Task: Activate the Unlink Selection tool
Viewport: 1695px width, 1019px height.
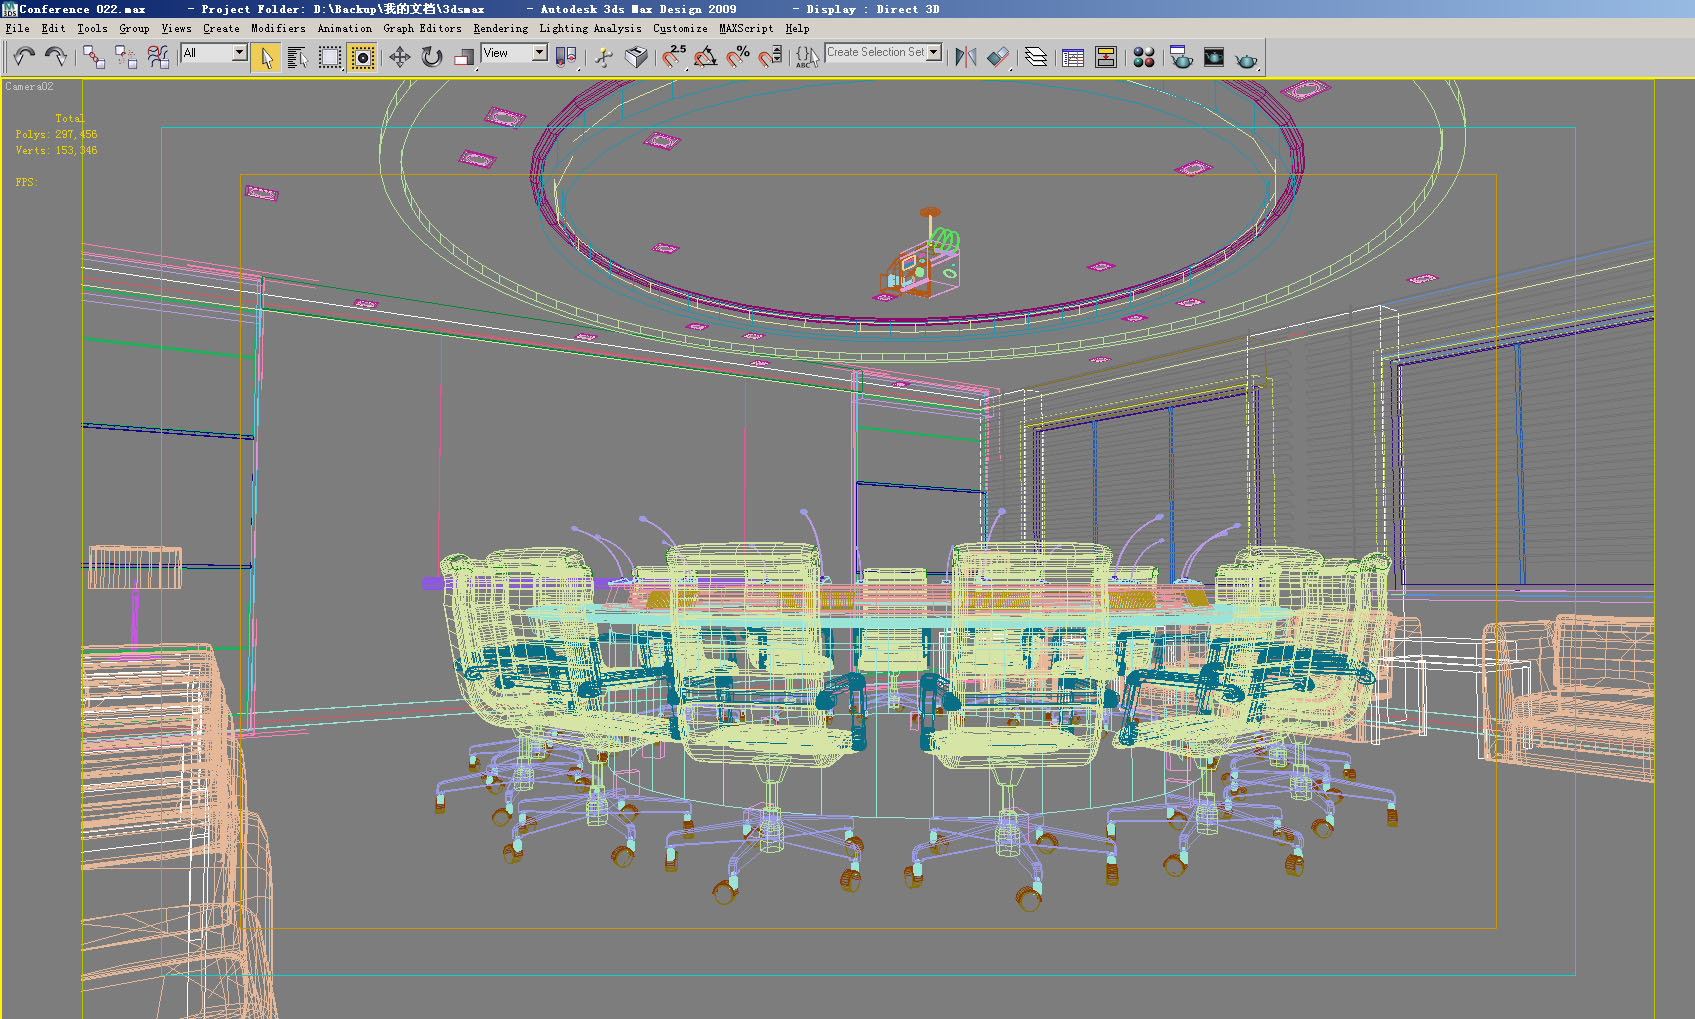Action: click(x=126, y=57)
